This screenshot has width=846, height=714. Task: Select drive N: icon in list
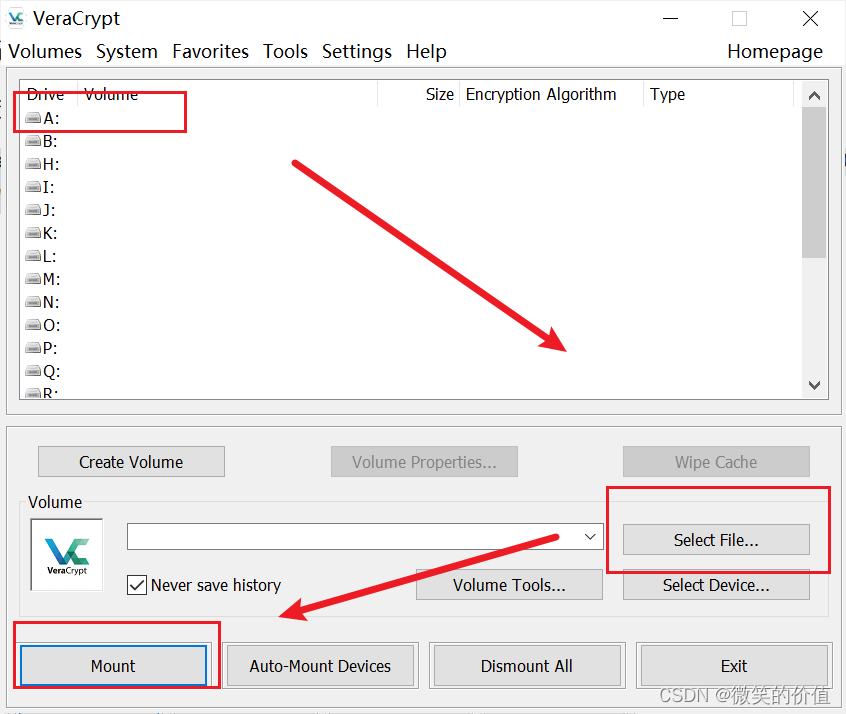[33, 302]
